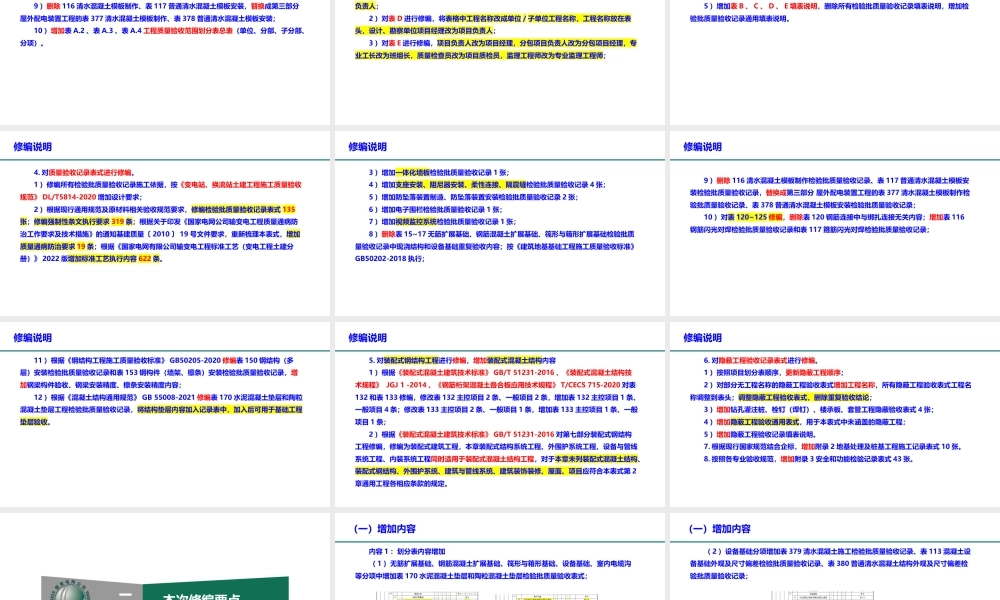Click '修编说明' heading above '4. 对质量验收记录表式'
Image resolution: width=1000 pixels, height=600 pixels.
33,146
